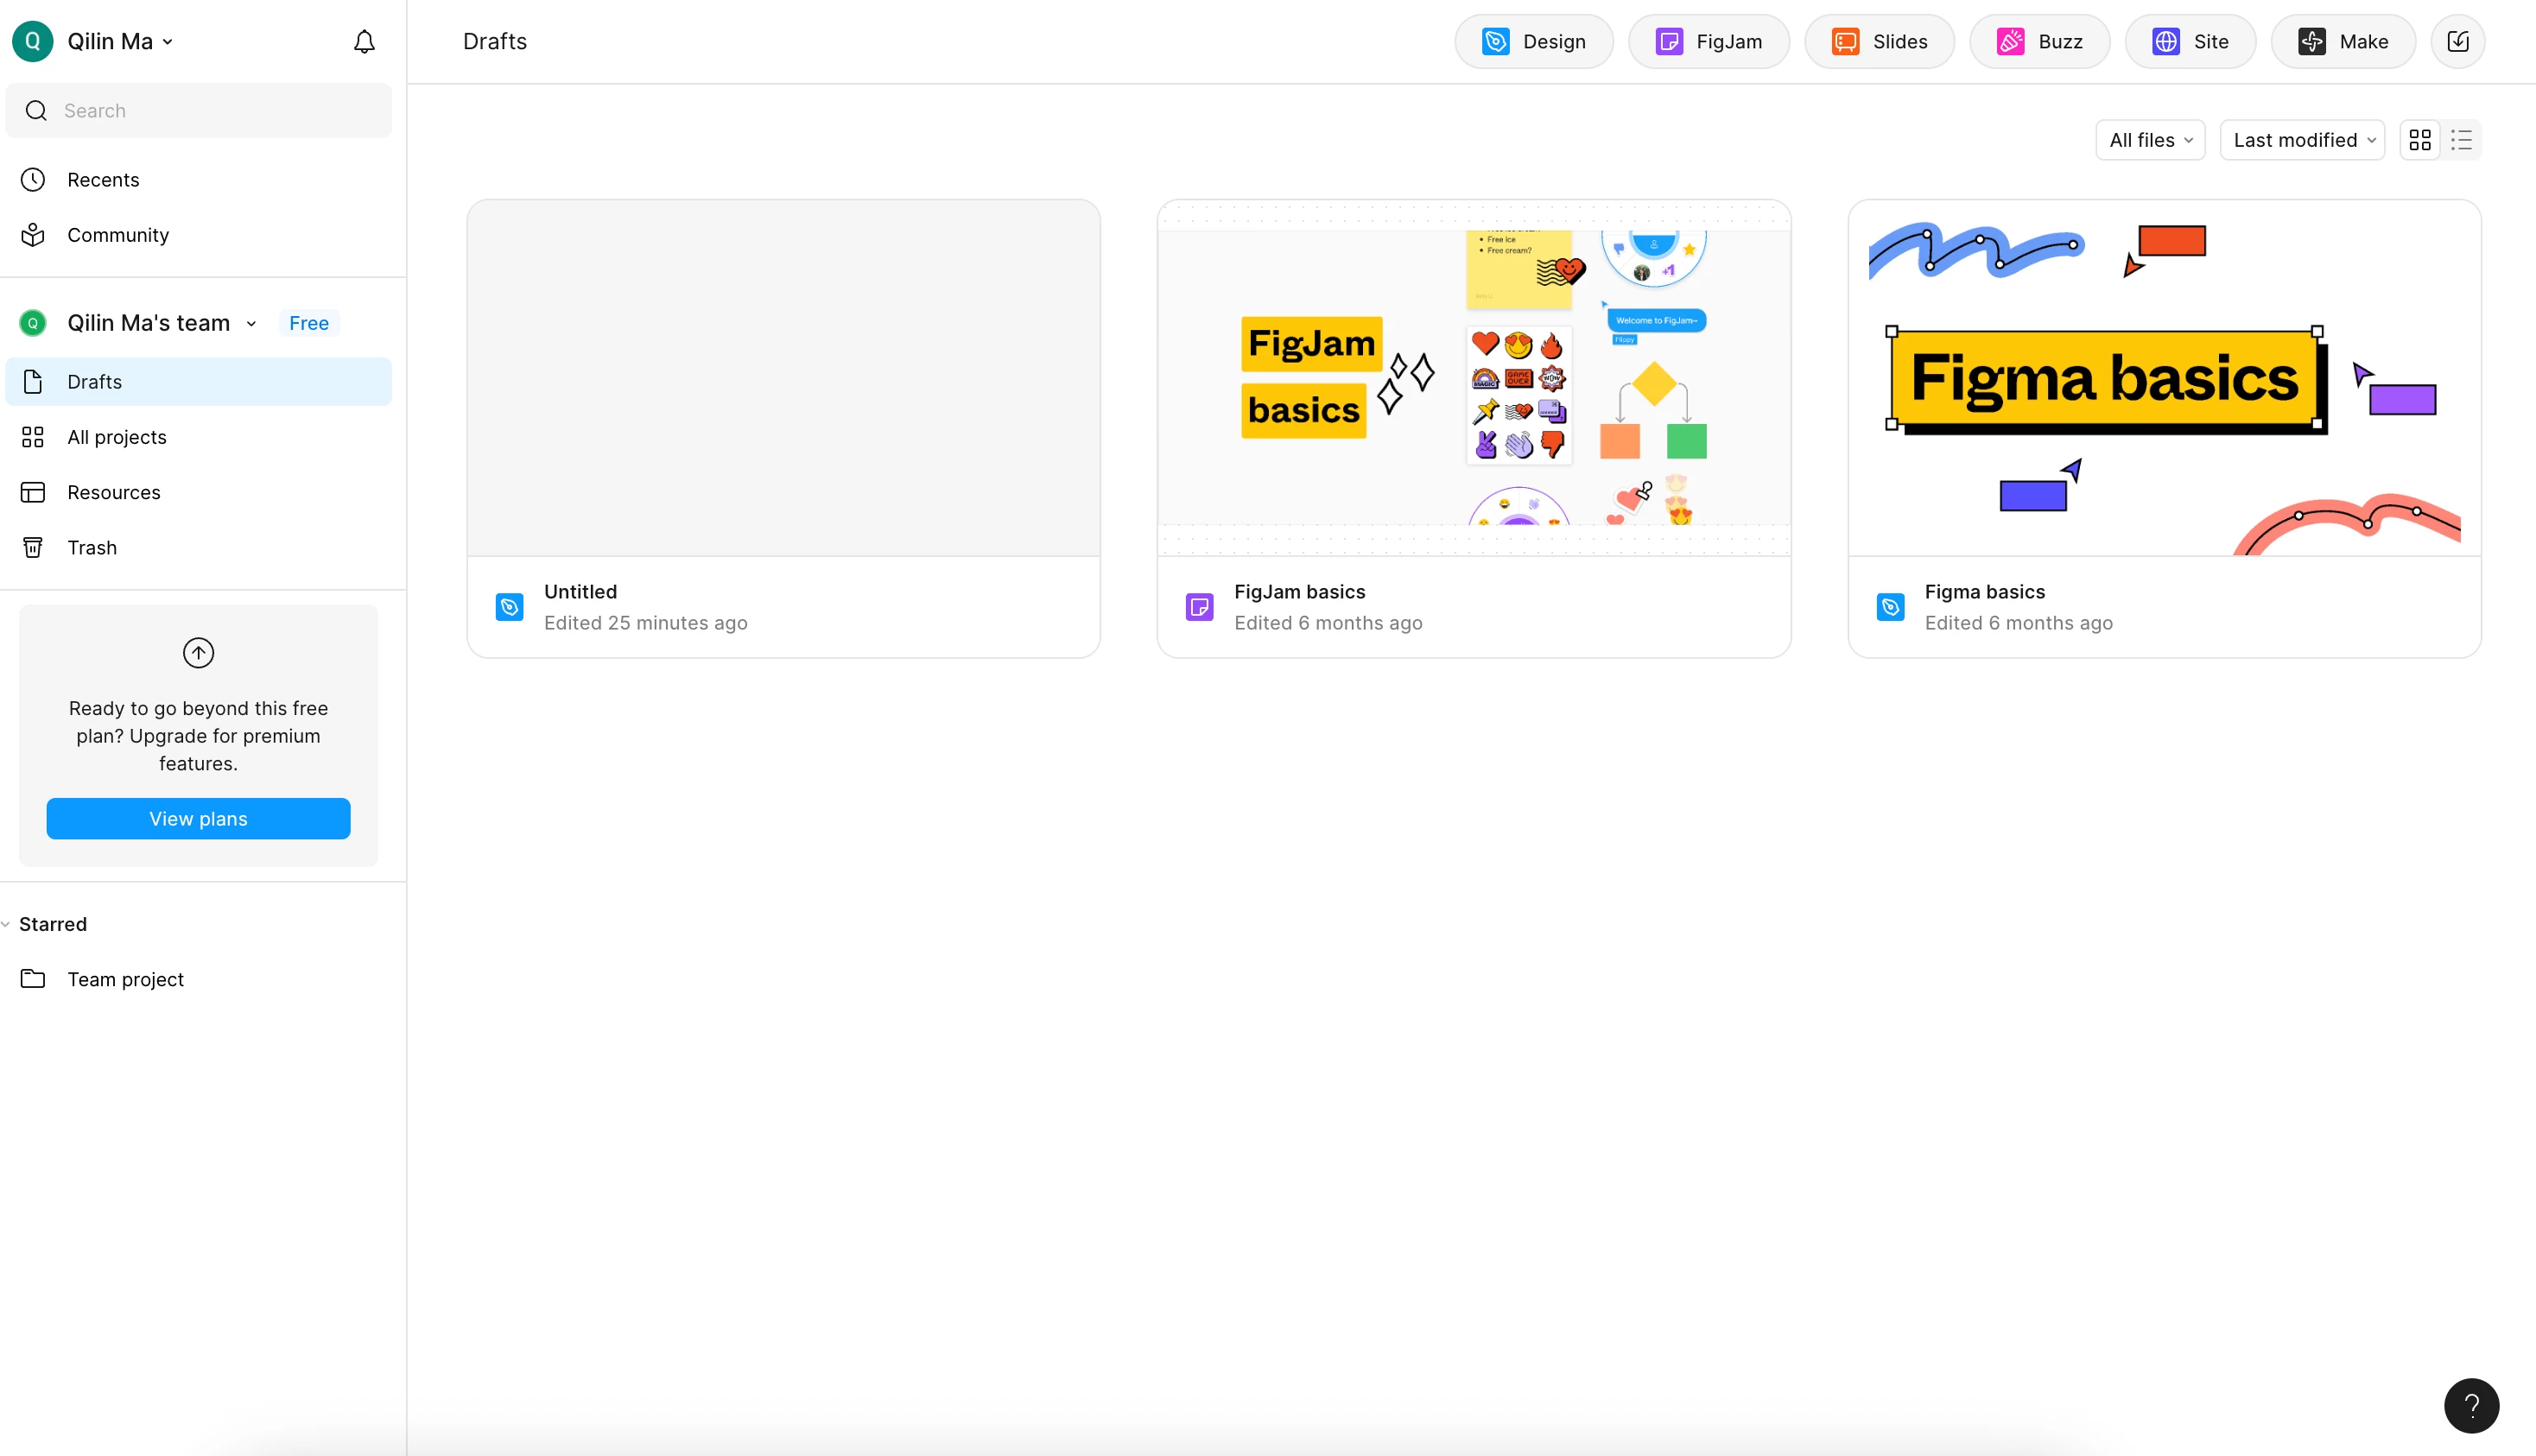Click the import file icon button
This screenshot has width=2536, height=1456.
tap(2457, 41)
